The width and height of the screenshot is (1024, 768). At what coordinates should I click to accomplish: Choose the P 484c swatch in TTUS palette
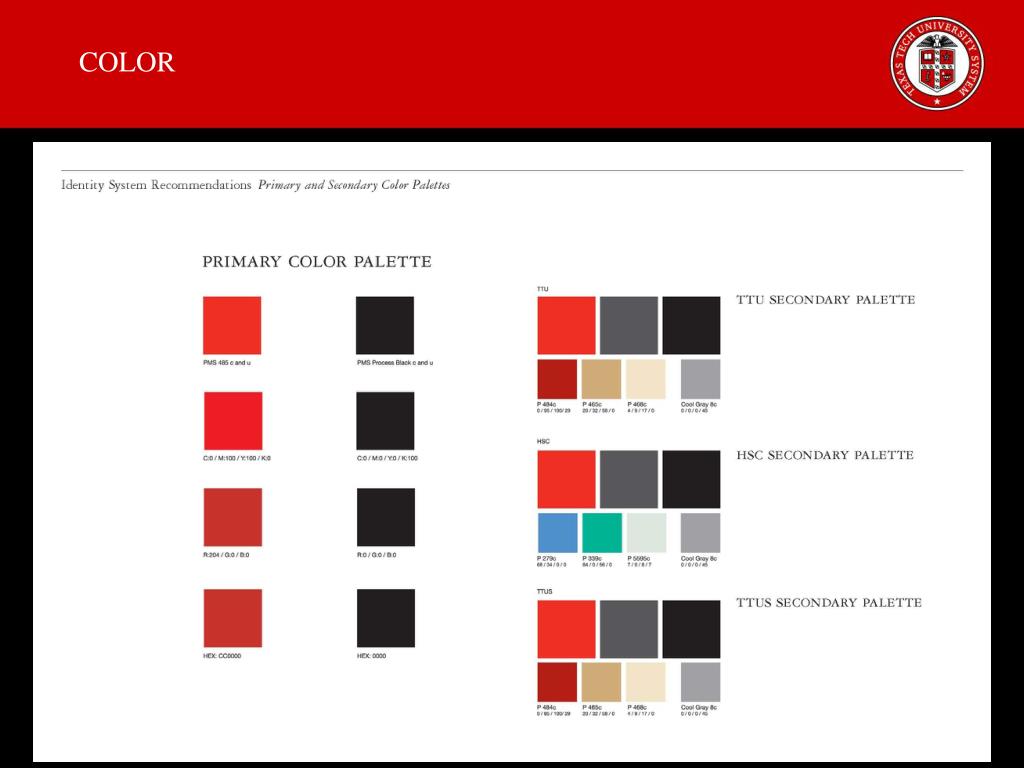557,682
